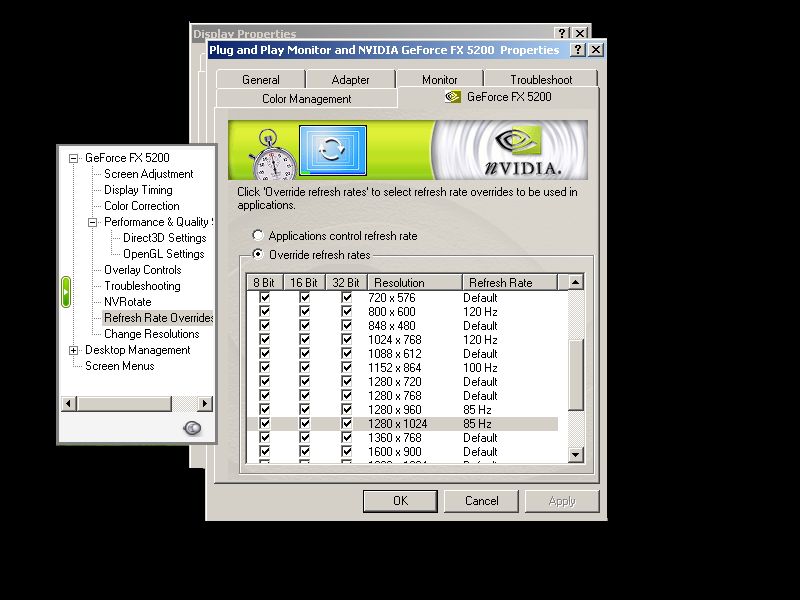Image resolution: width=800 pixels, height=600 pixels.
Task: Collapse the Performance & Quality node
Action: (92, 222)
